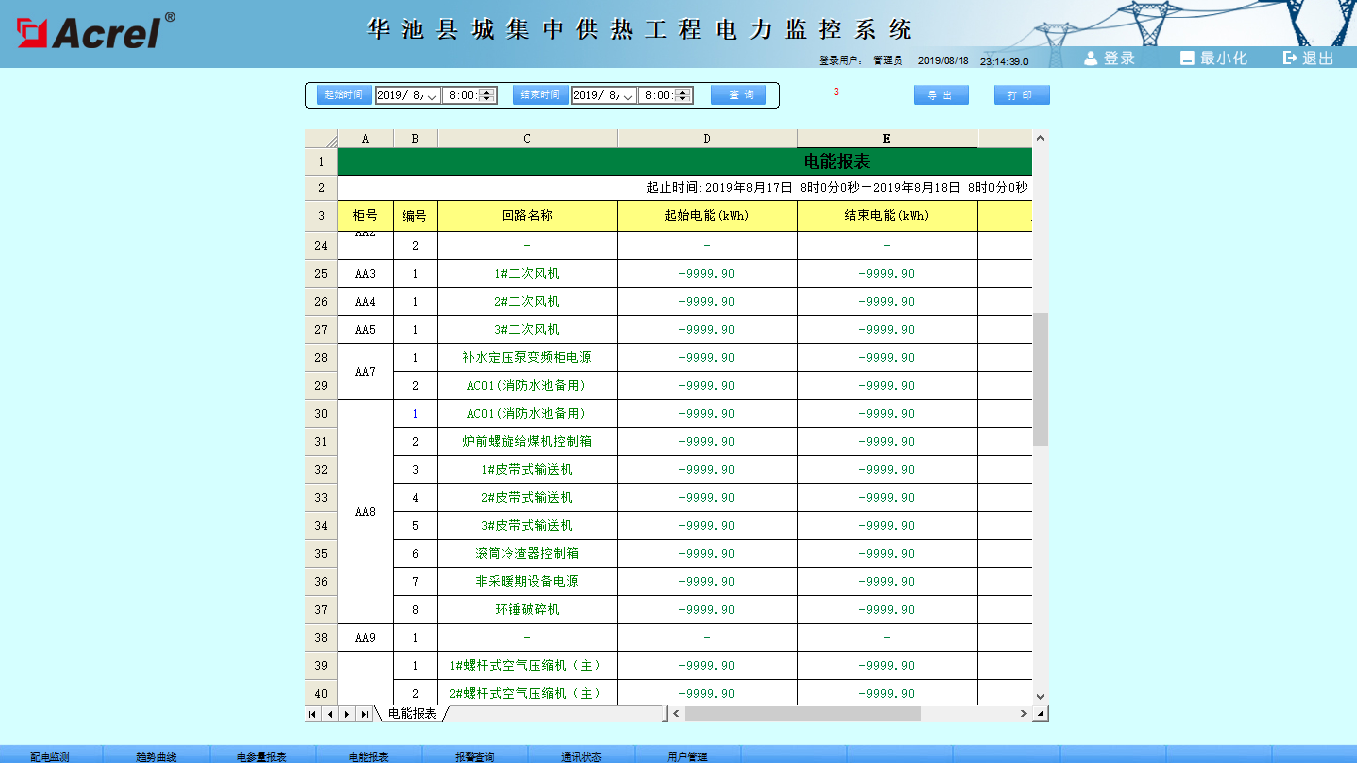The height and width of the screenshot is (763, 1359).
Task: Open the 趋势曲线 bottom menu
Action: pyautogui.click(x=156, y=756)
